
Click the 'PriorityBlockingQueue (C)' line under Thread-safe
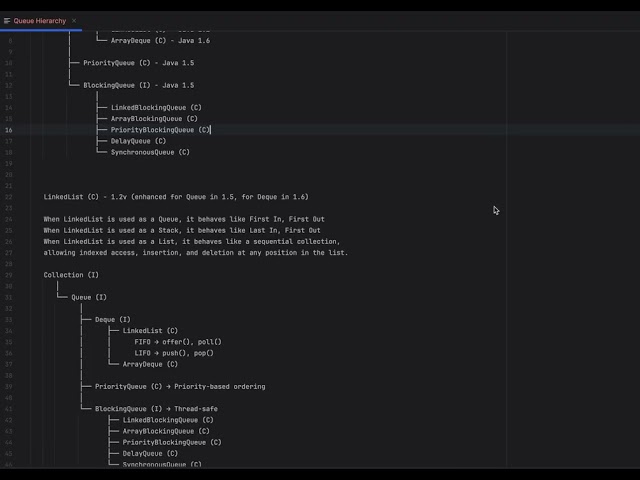(172, 442)
